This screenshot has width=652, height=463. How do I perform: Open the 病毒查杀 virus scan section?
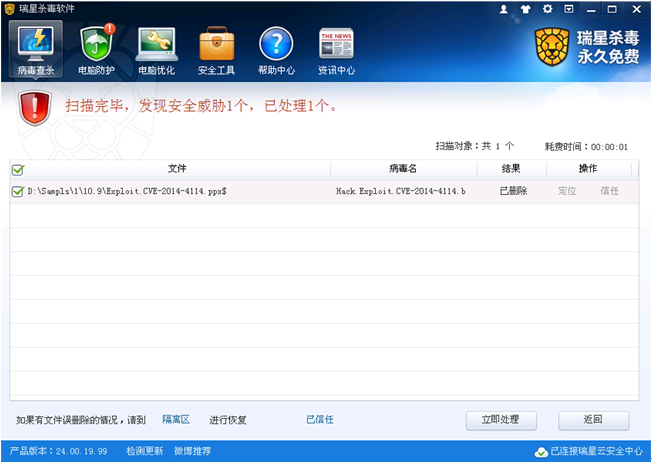36,50
